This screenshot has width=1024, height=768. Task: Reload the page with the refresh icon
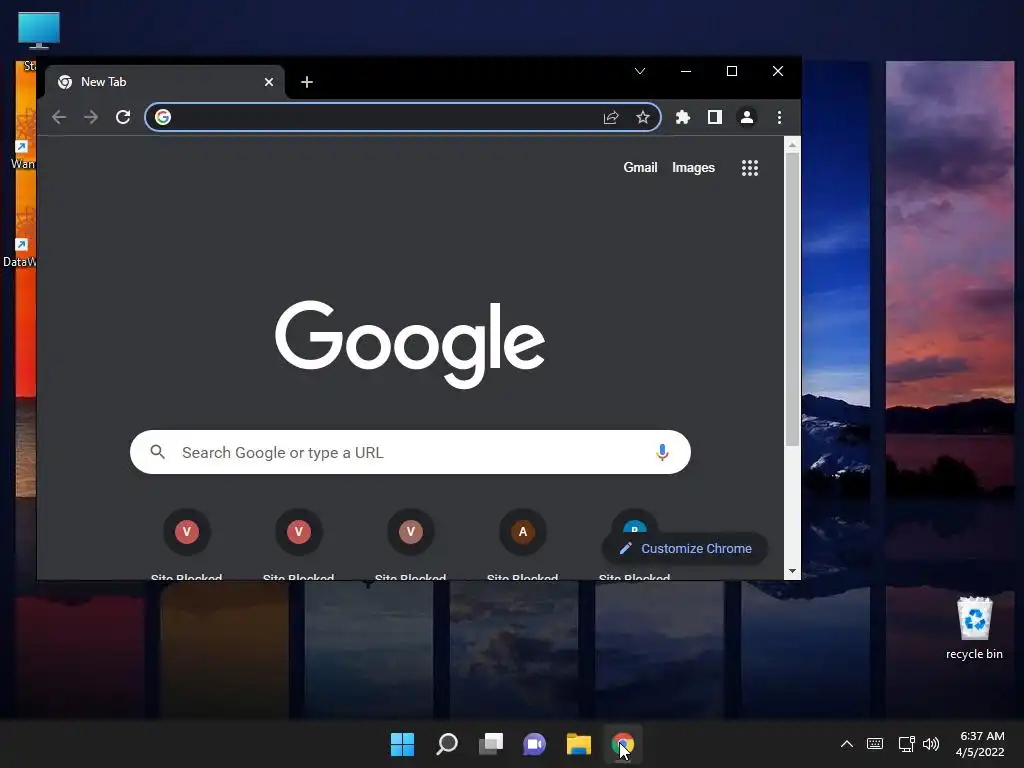[x=123, y=118]
